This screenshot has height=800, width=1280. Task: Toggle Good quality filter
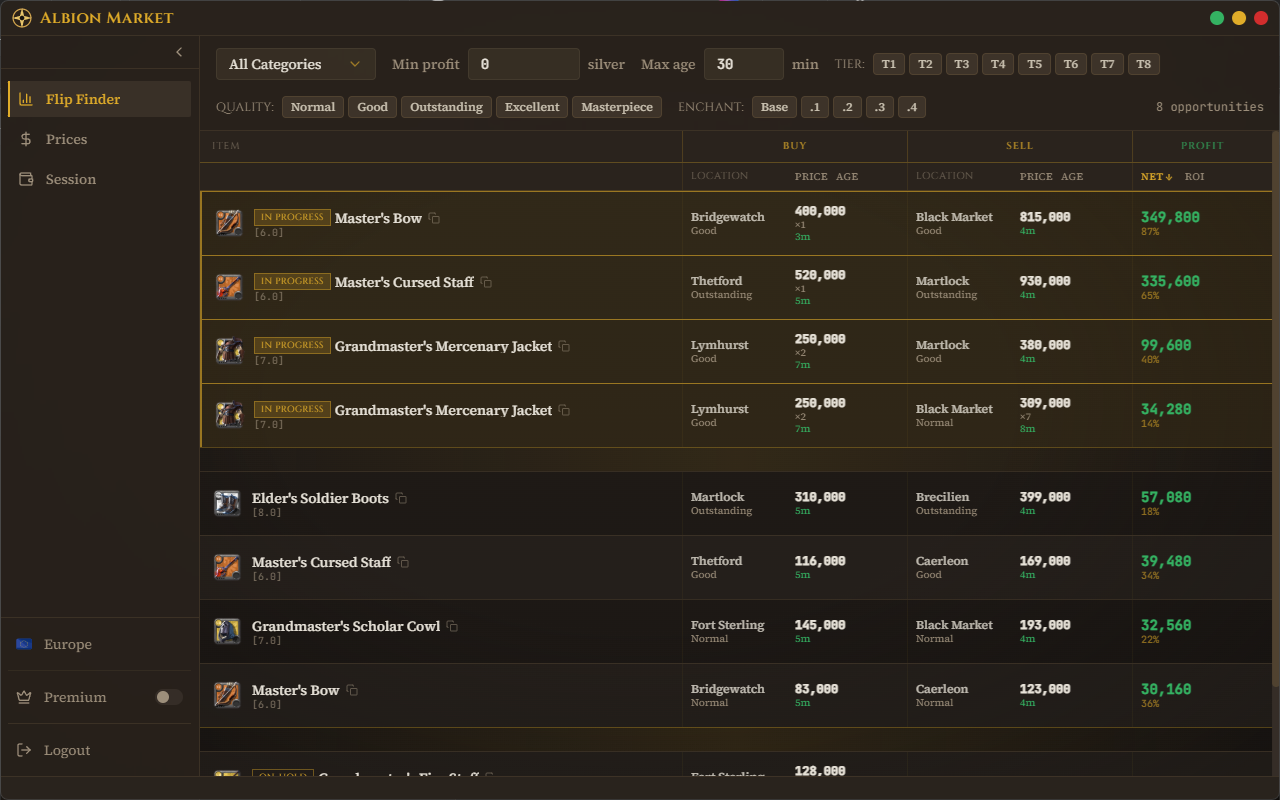pyautogui.click(x=372, y=107)
